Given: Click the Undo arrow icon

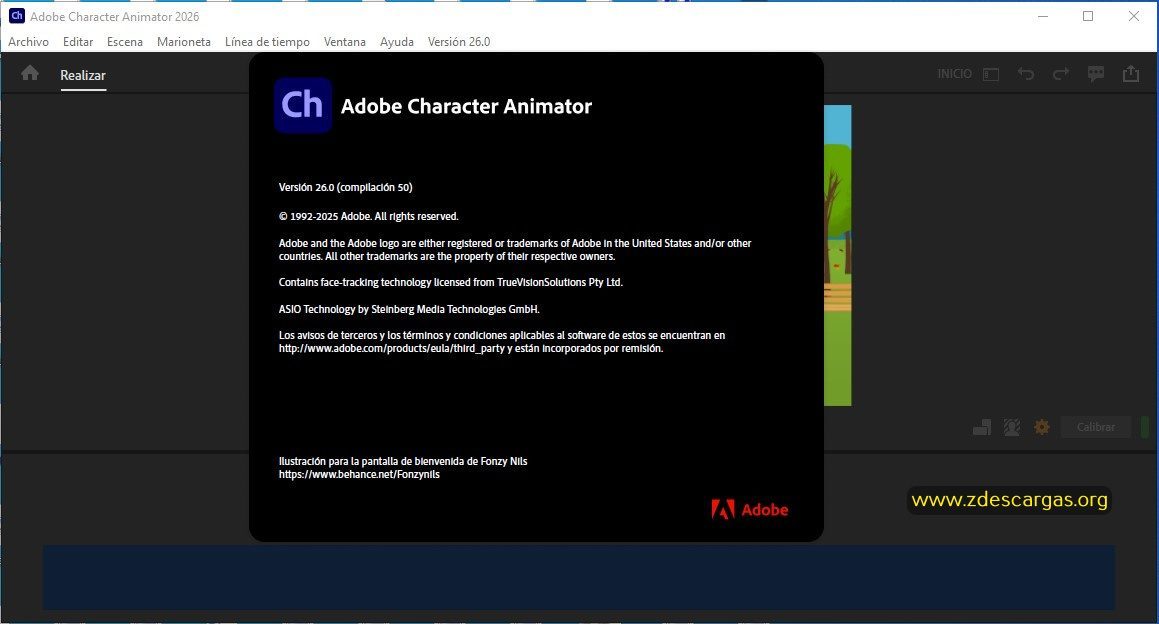Looking at the screenshot, I should coord(1025,74).
